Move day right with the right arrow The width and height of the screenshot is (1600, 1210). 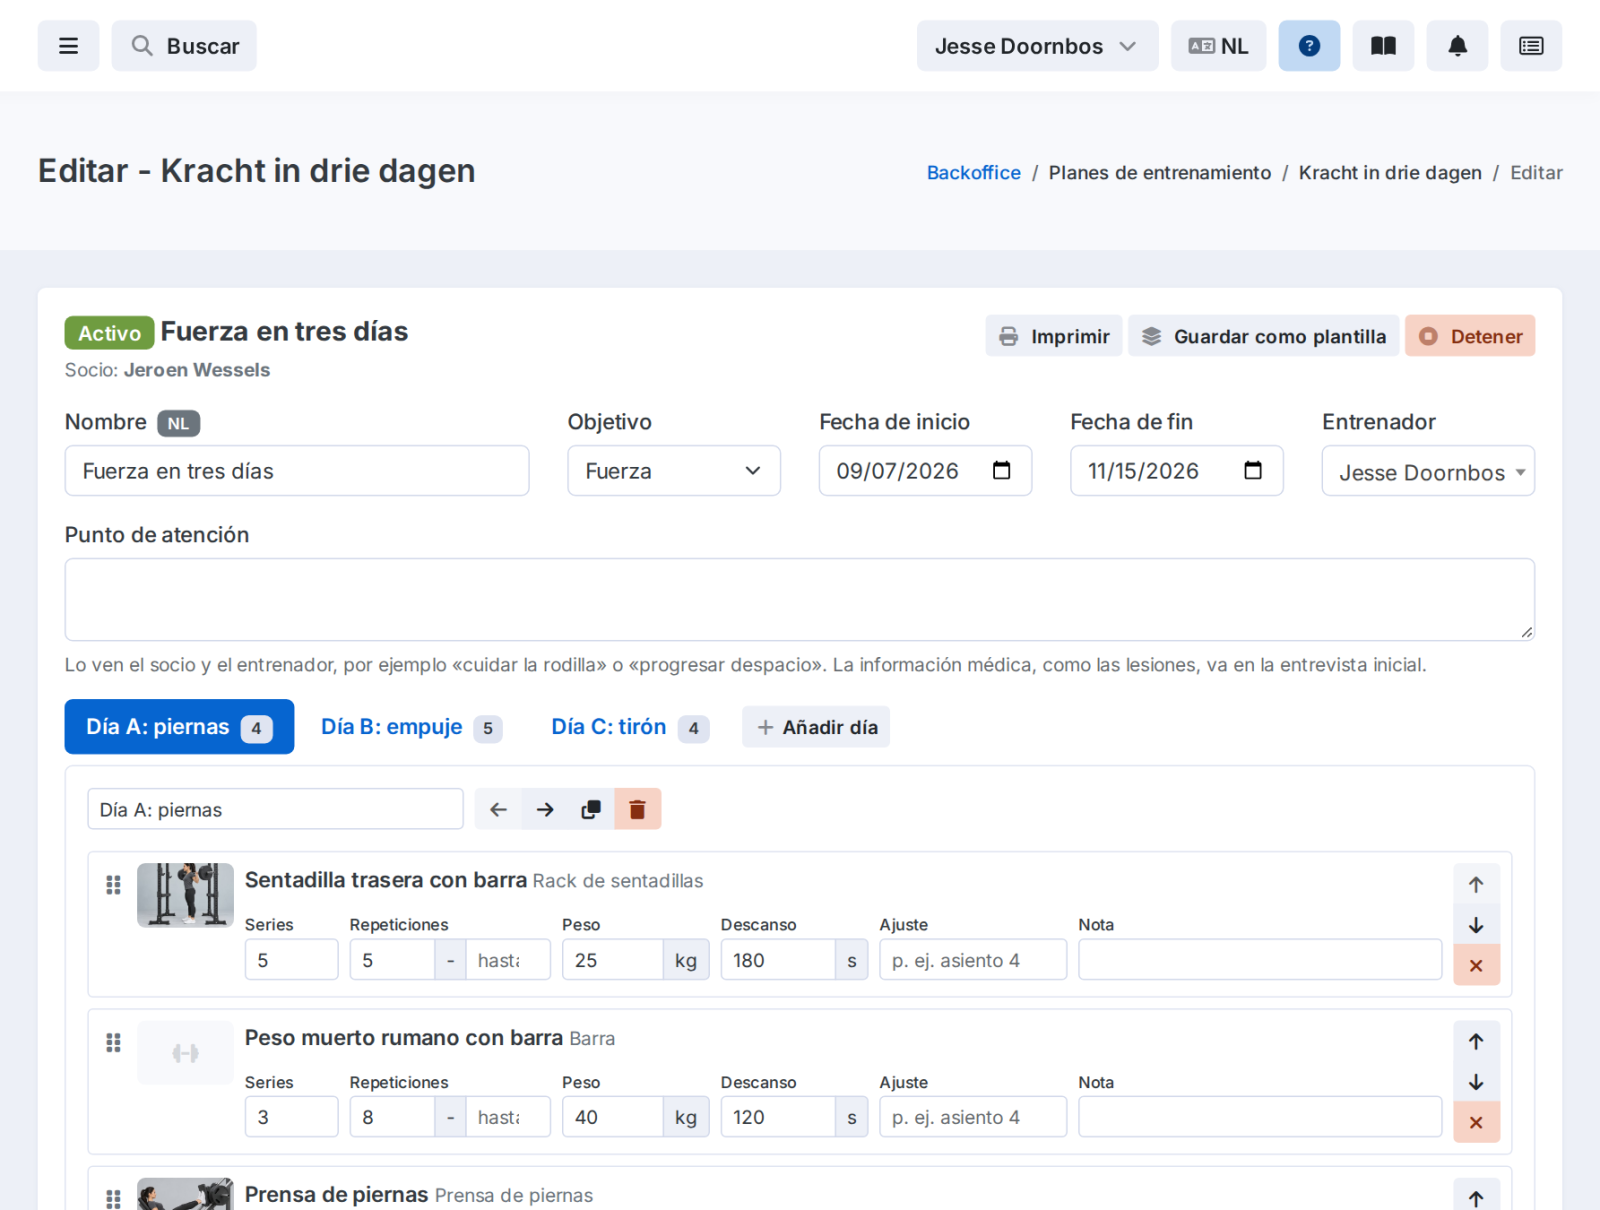point(545,810)
